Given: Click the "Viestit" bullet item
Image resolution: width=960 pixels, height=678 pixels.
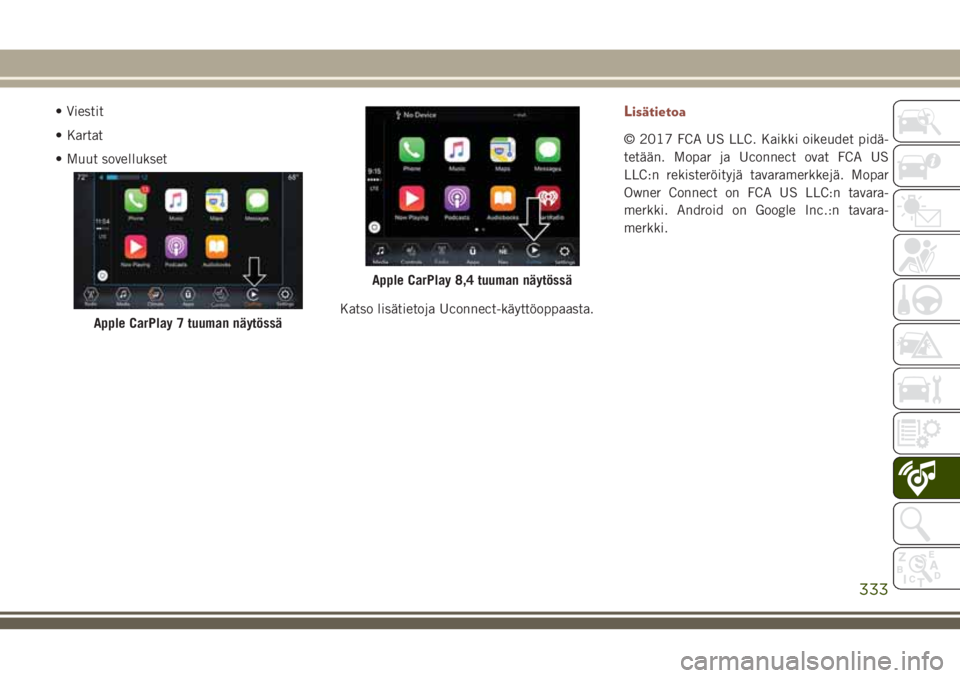Looking at the screenshot, I should point(85,111).
